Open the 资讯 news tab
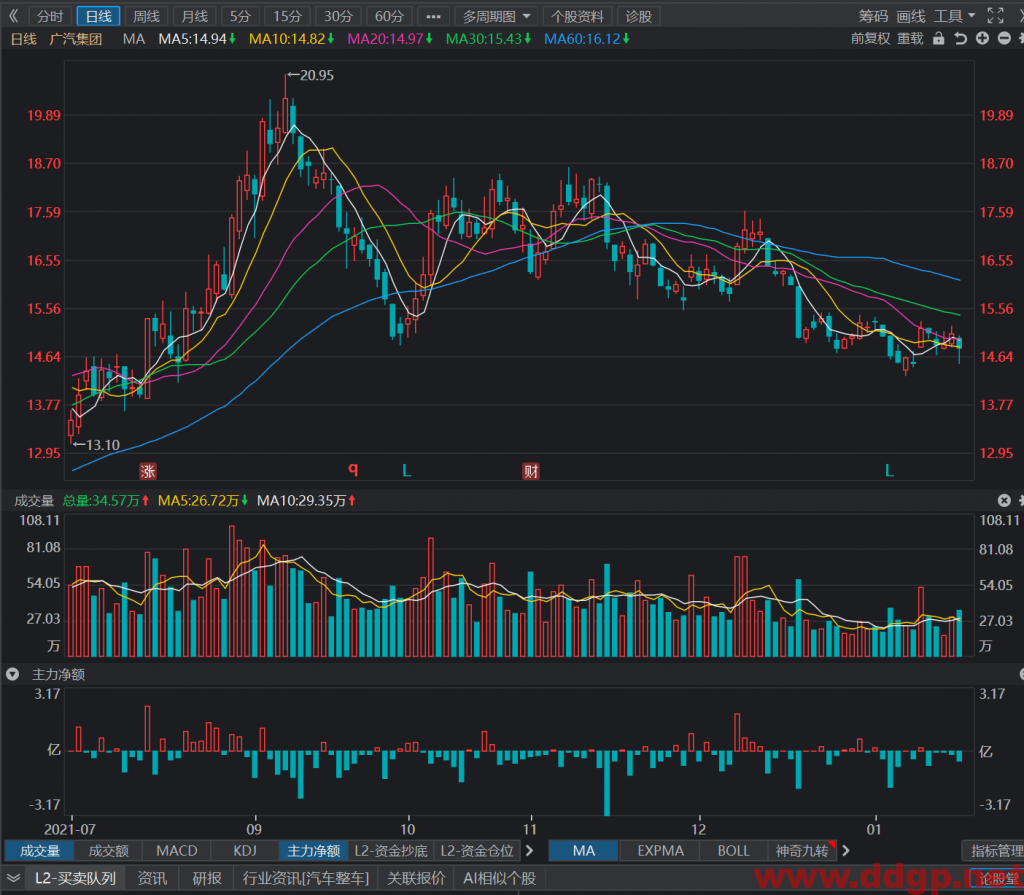The height and width of the screenshot is (895, 1024). (x=152, y=878)
